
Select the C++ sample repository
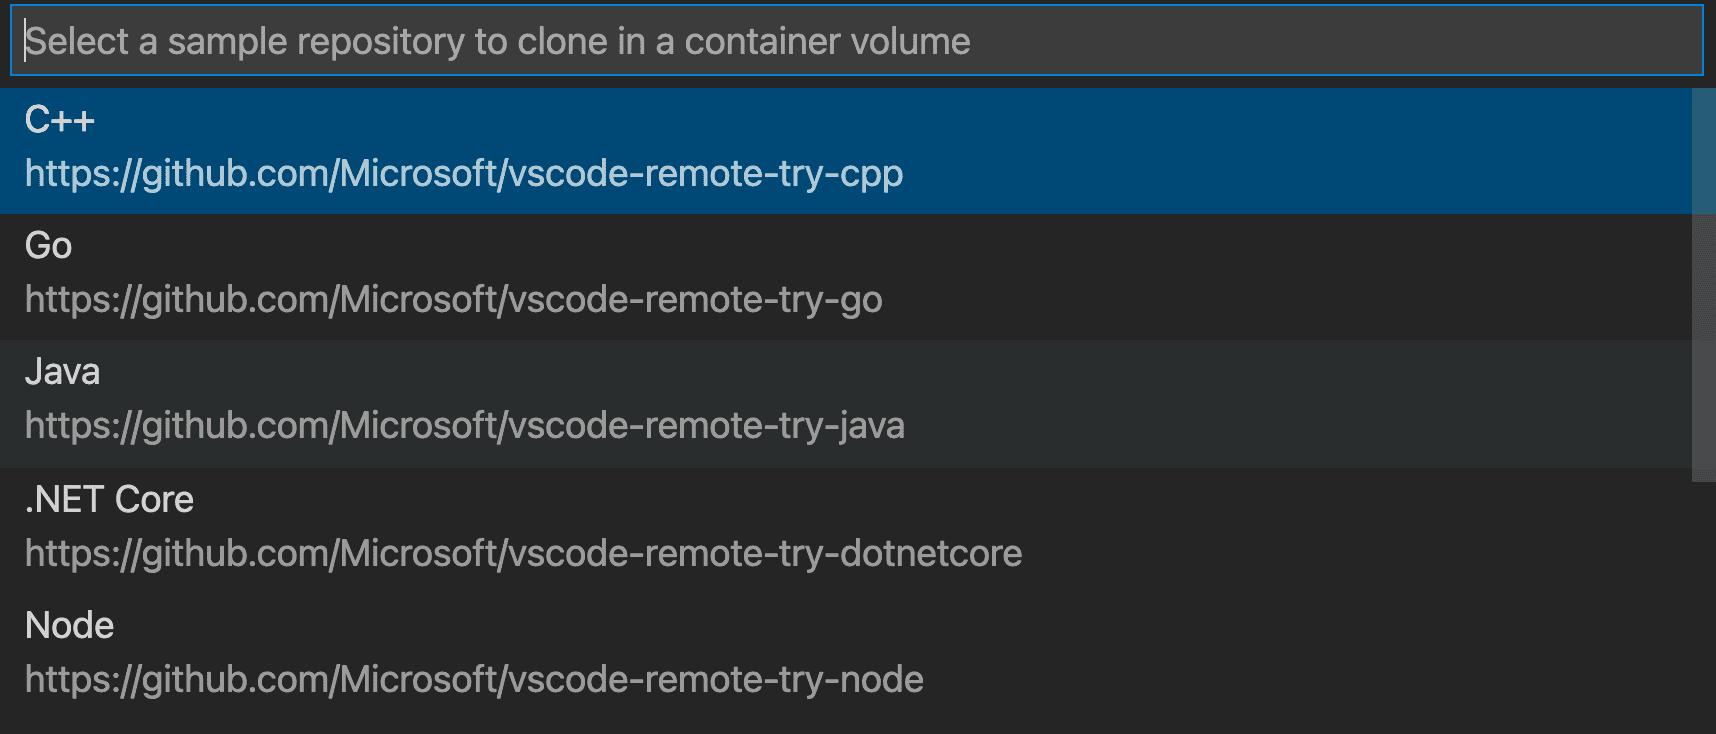(845, 150)
